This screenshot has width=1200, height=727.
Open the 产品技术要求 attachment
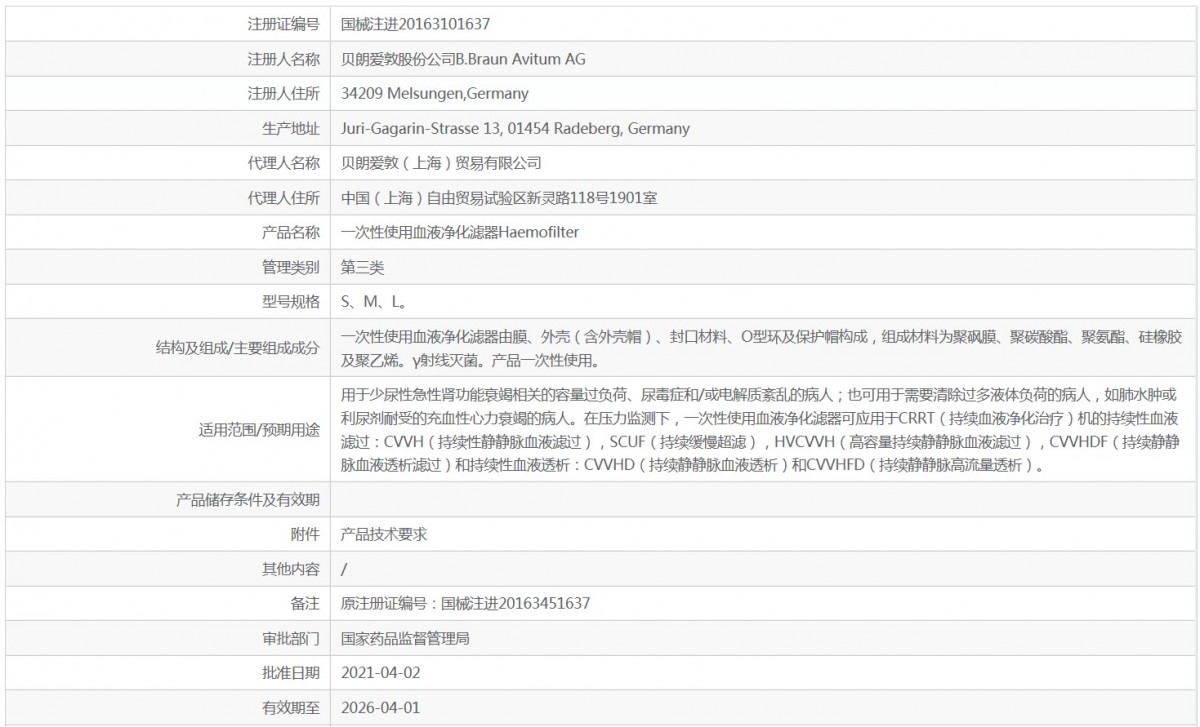[x=384, y=534]
